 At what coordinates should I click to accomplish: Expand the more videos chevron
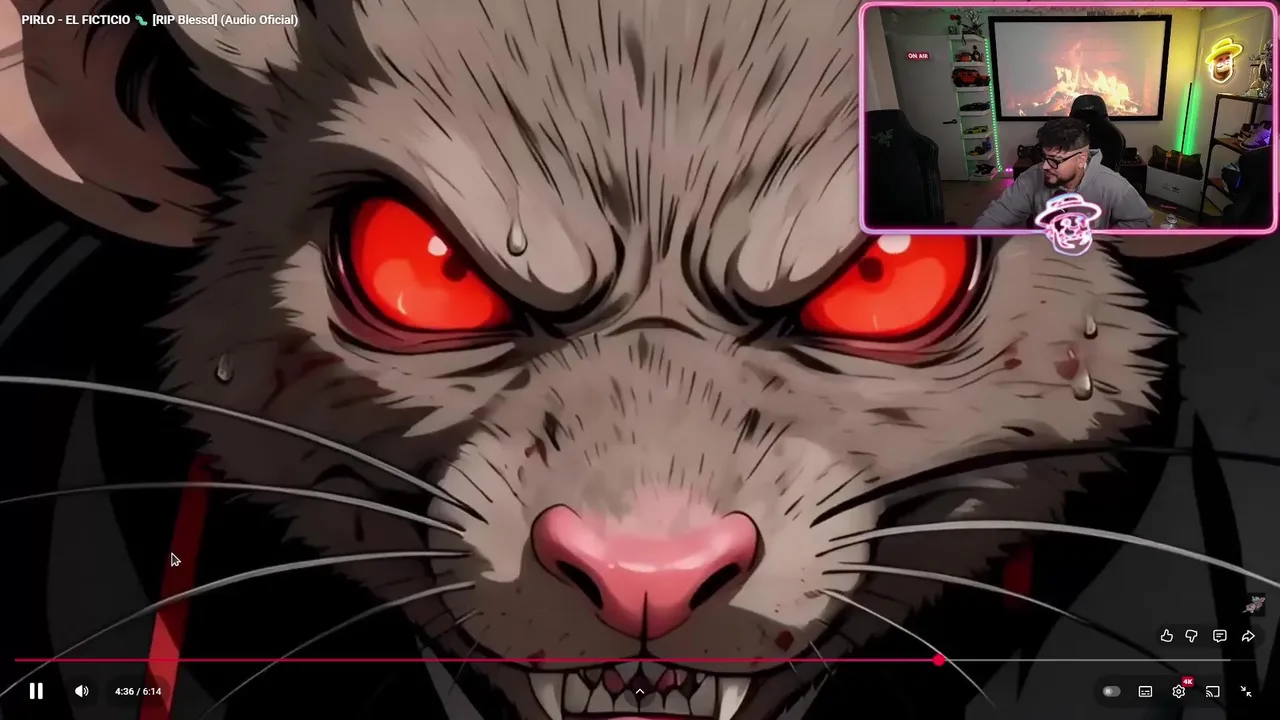pyautogui.click(x=640, y=691)
